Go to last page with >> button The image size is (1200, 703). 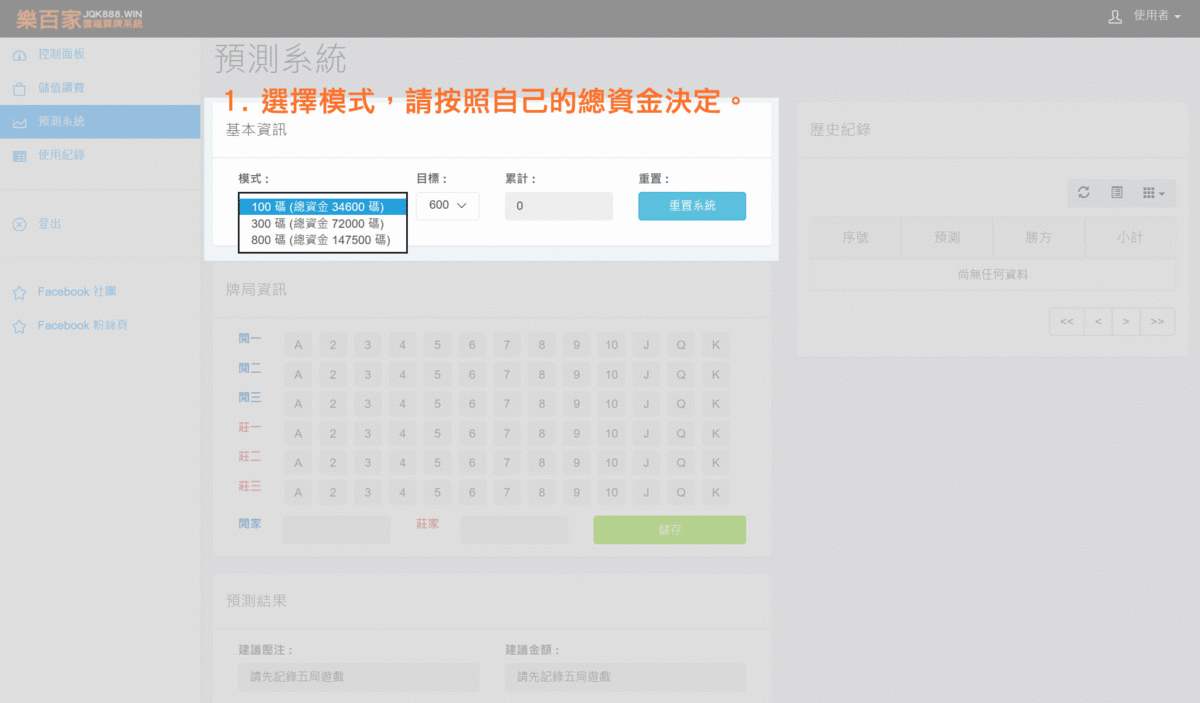coord(1157,321)
